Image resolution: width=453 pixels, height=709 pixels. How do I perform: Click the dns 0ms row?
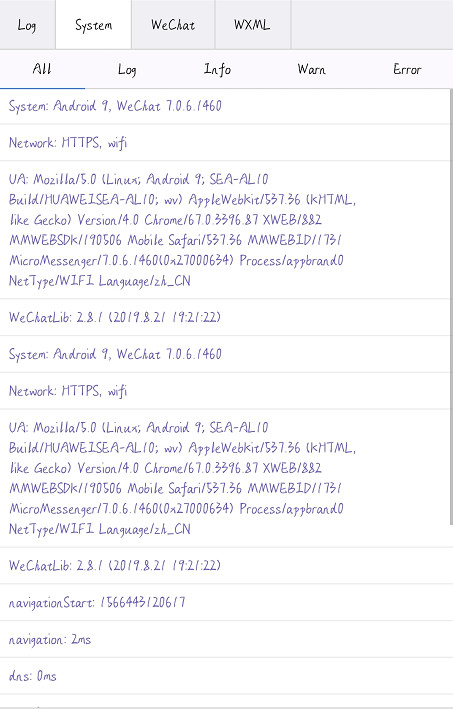pyautogui.click(x=225, y=676)
